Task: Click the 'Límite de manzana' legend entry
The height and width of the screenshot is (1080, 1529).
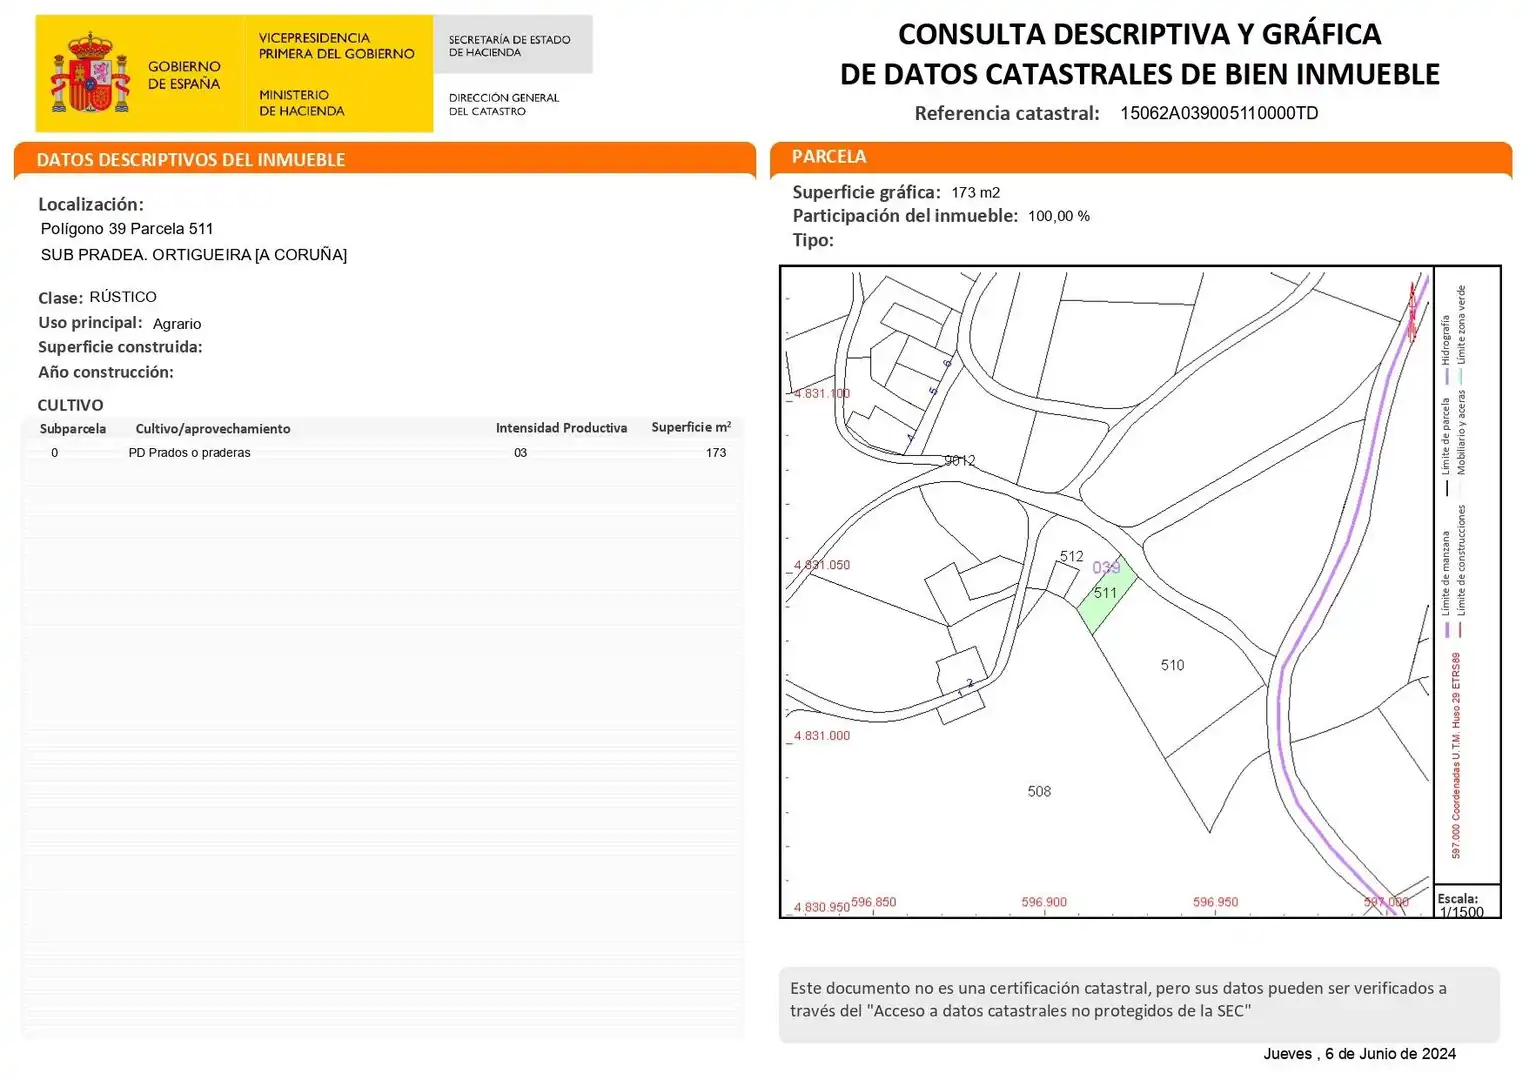Action: pyautogui.click(x=1445, y=583)
